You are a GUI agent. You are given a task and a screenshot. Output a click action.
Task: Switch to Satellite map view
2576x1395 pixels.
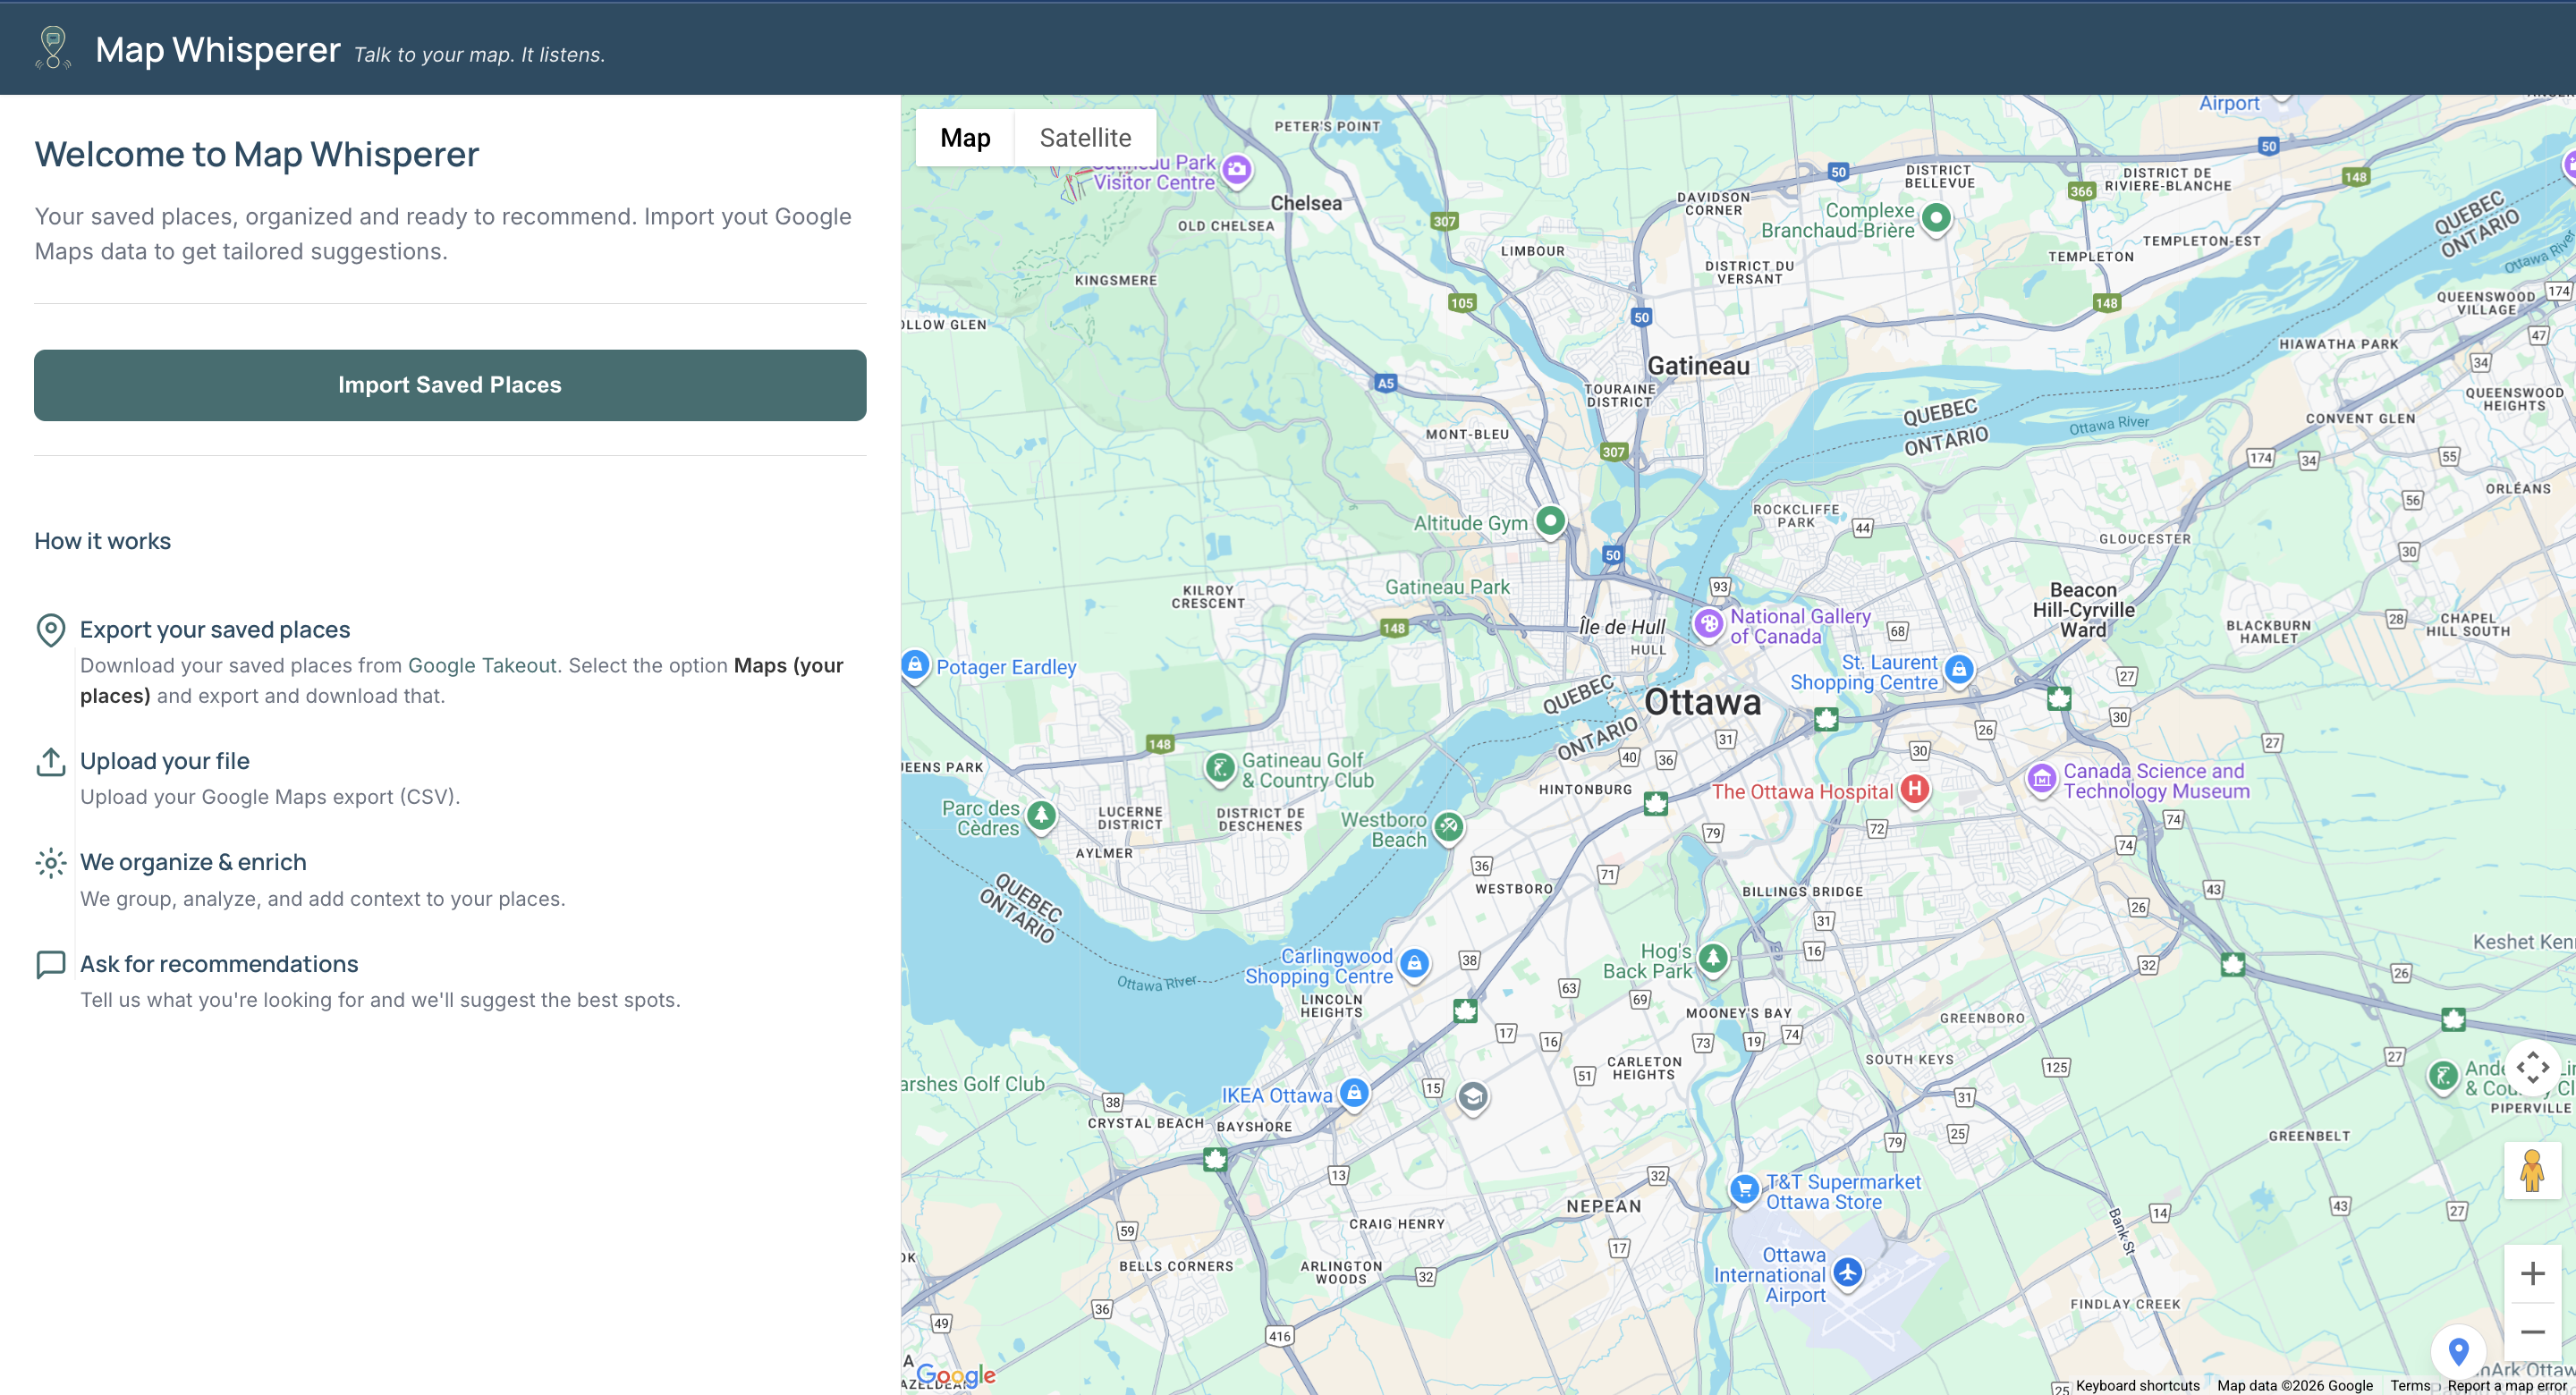click(x=1085, y=138)
